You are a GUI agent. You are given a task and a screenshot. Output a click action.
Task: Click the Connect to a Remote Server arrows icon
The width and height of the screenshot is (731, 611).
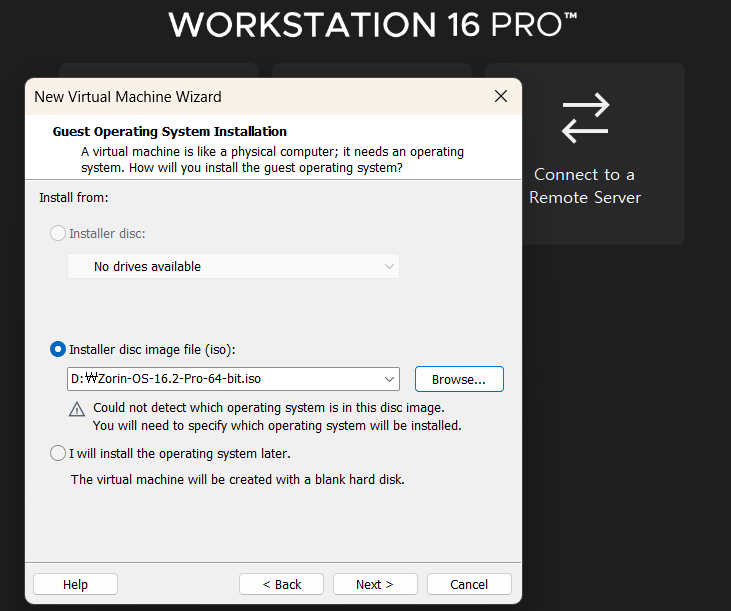(x=586, y=118)
